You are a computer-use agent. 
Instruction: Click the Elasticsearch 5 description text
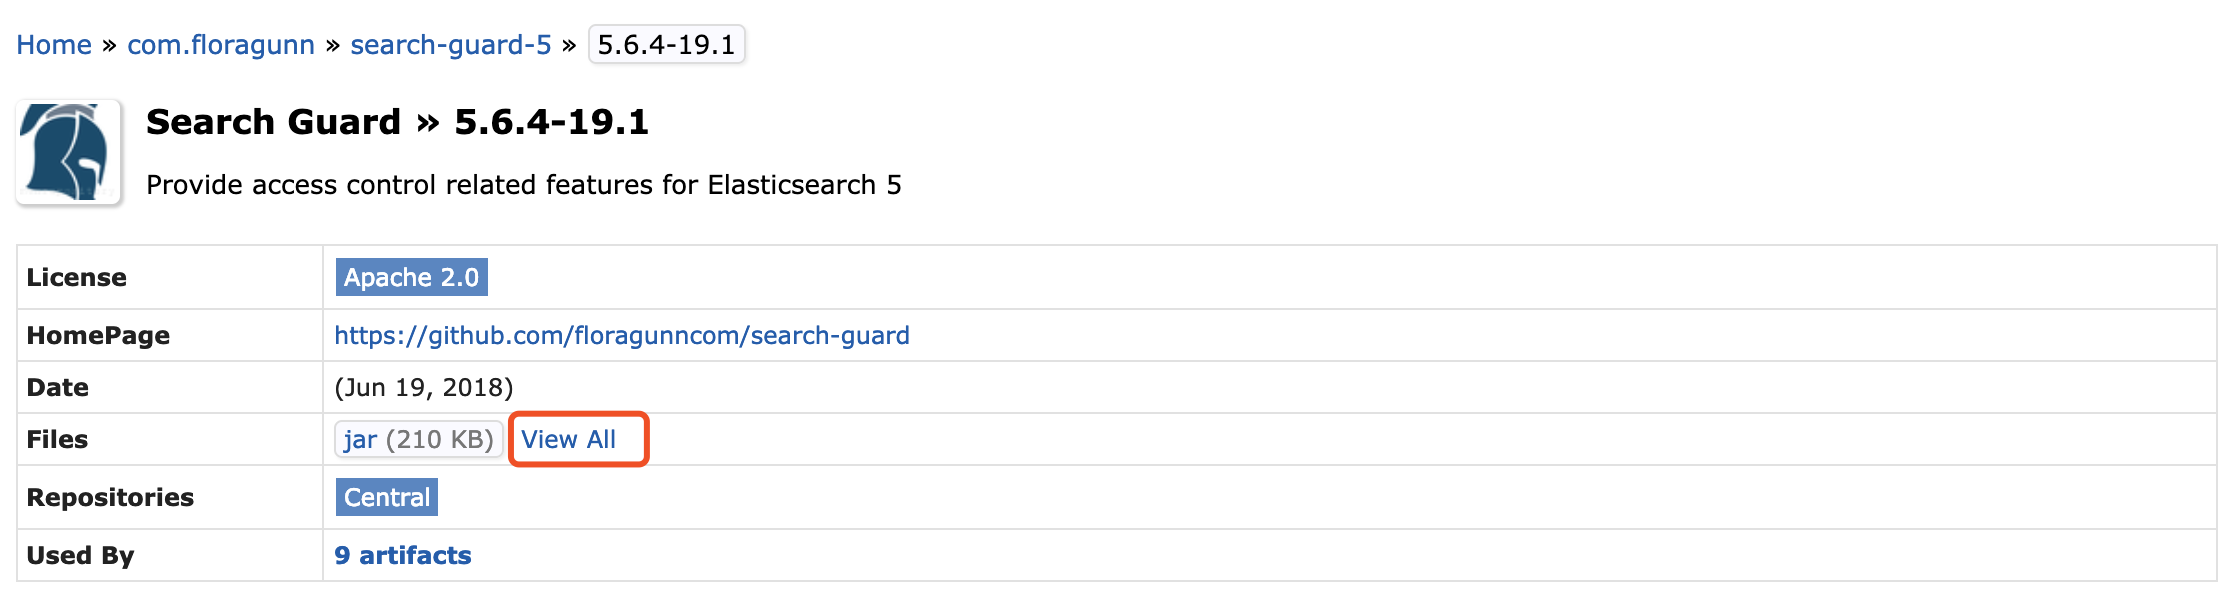[524, 185]
